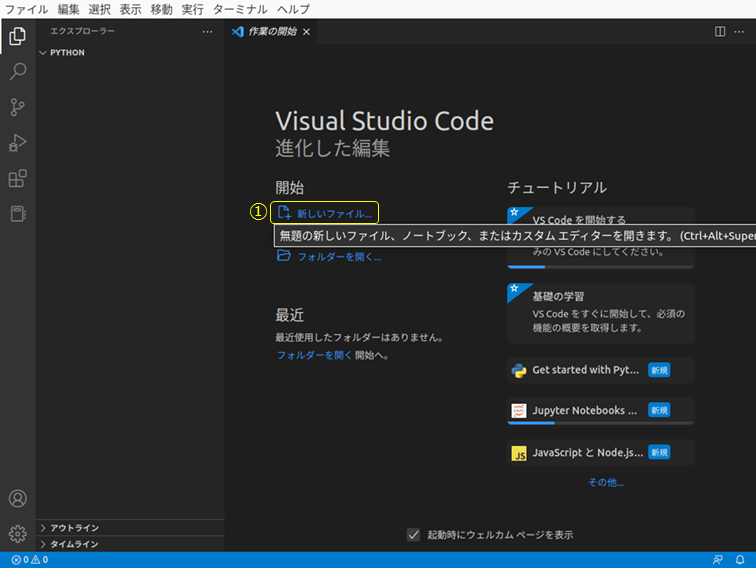Open the Search view icon
Image resolution: width=756 pixels, height=568 pixels.
tap(17, 72)
